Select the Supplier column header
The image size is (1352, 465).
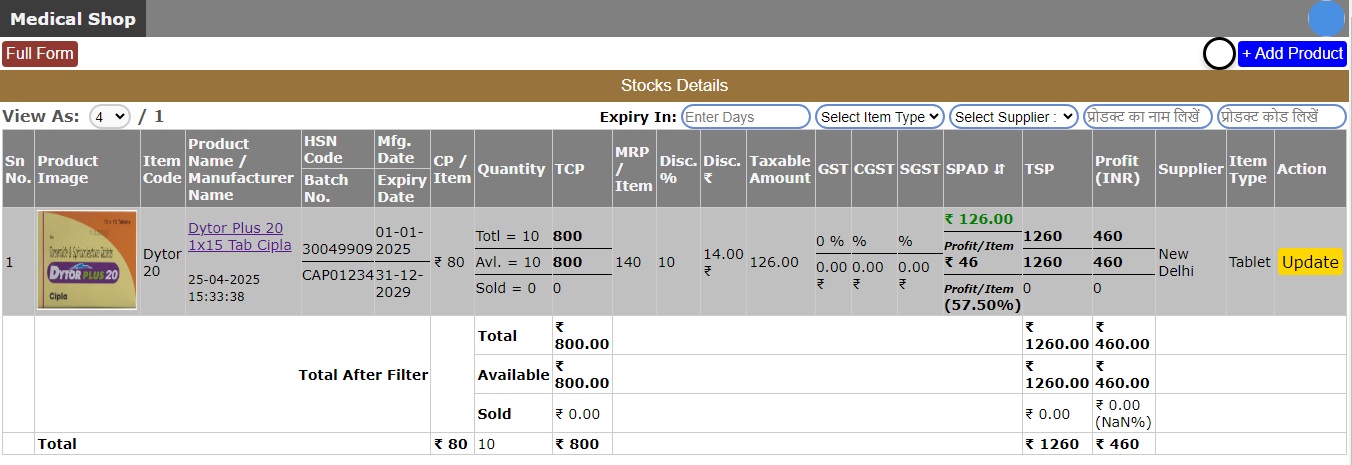[1191, 169]
